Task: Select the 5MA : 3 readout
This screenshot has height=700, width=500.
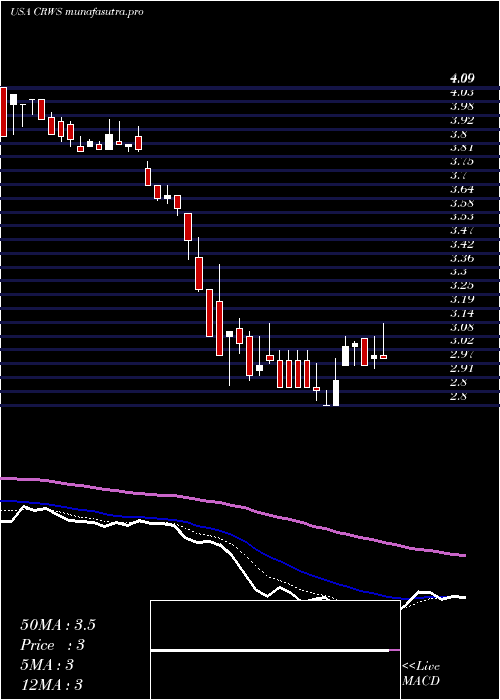Action: tap(47, 665)
